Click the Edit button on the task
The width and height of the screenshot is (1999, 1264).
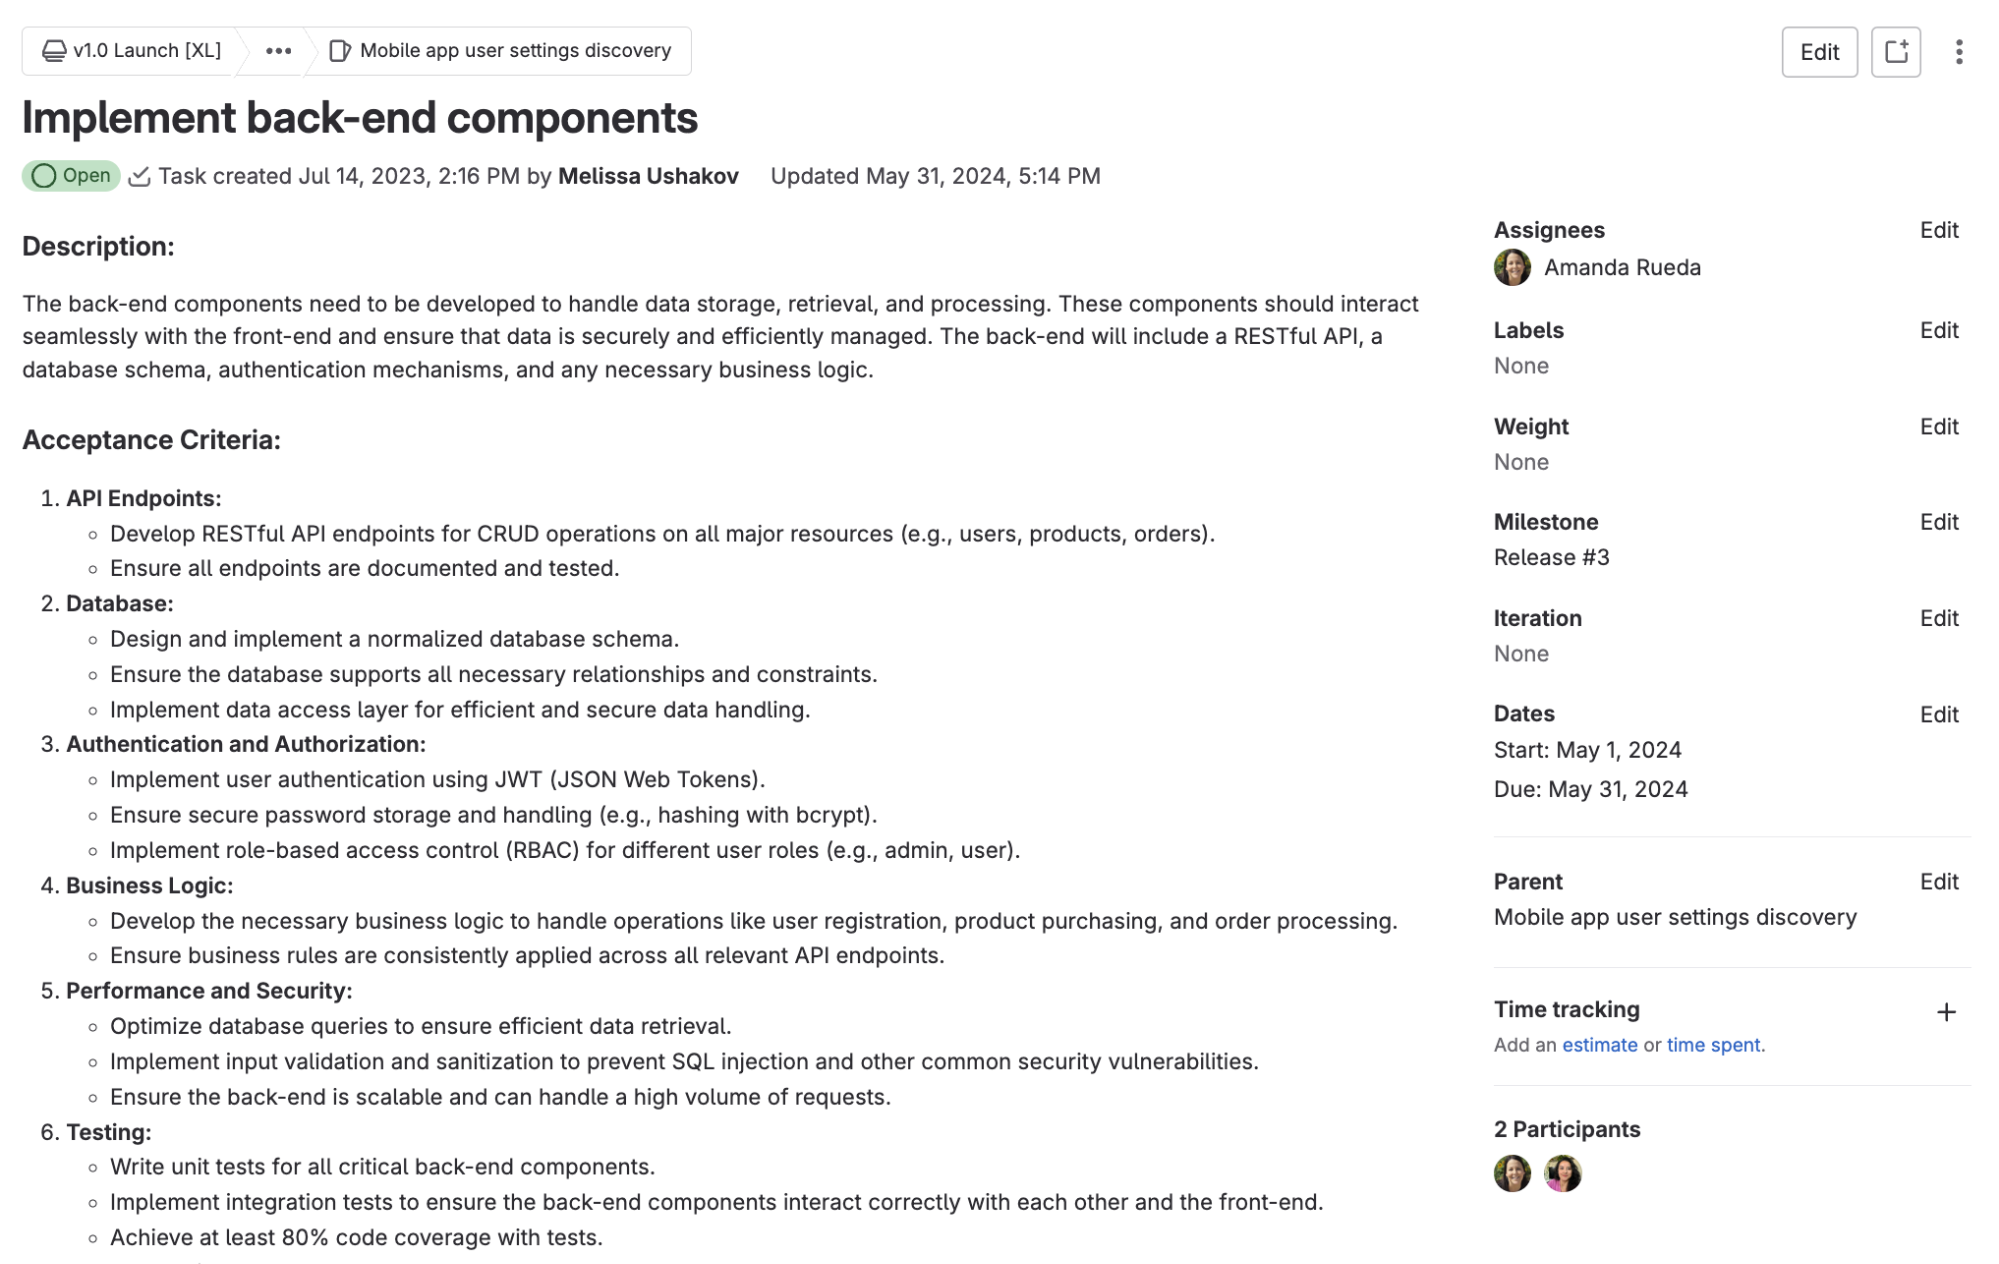1817,51
